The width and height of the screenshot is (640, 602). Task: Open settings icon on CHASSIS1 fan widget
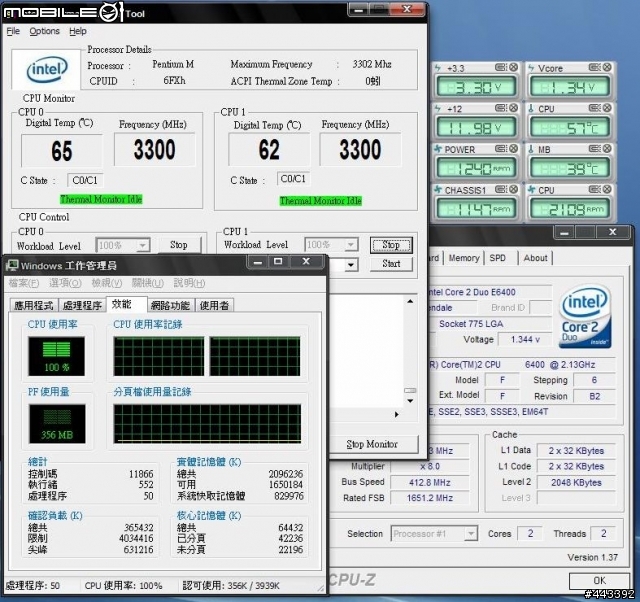click(x=500, y=189)
